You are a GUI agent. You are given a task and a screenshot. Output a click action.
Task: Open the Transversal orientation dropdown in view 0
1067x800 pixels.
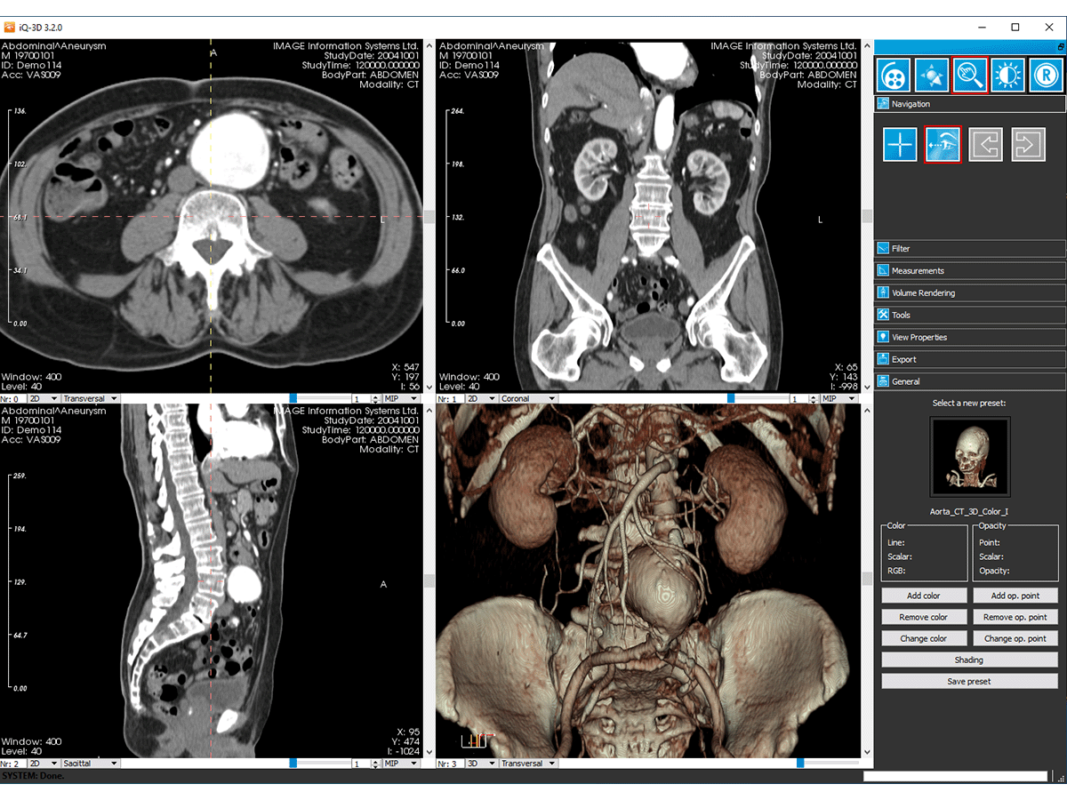91,398
